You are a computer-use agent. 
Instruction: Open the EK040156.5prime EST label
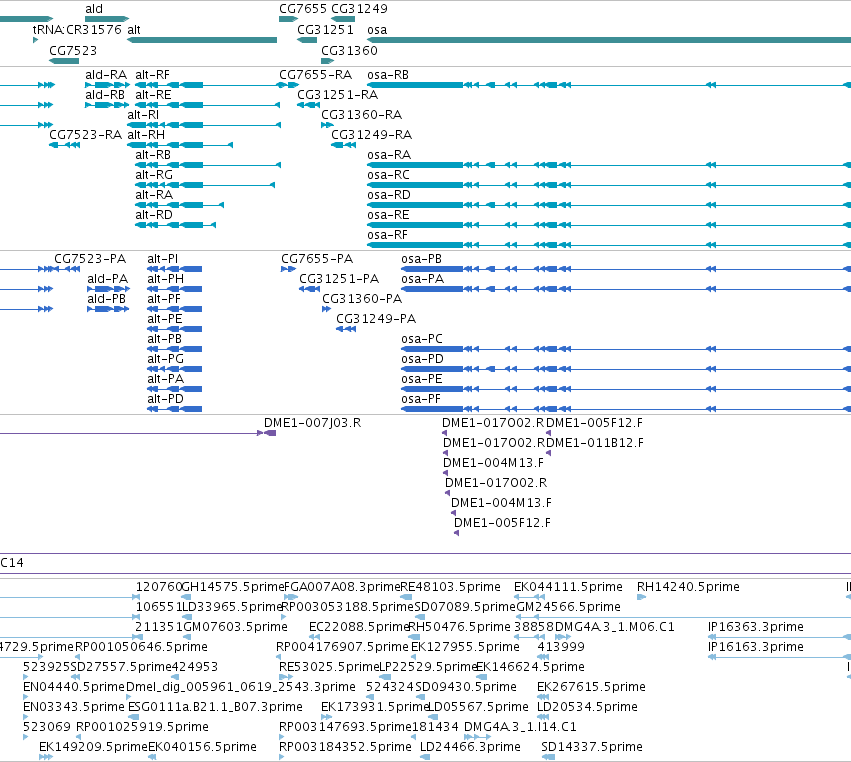(x=202, y=747)
